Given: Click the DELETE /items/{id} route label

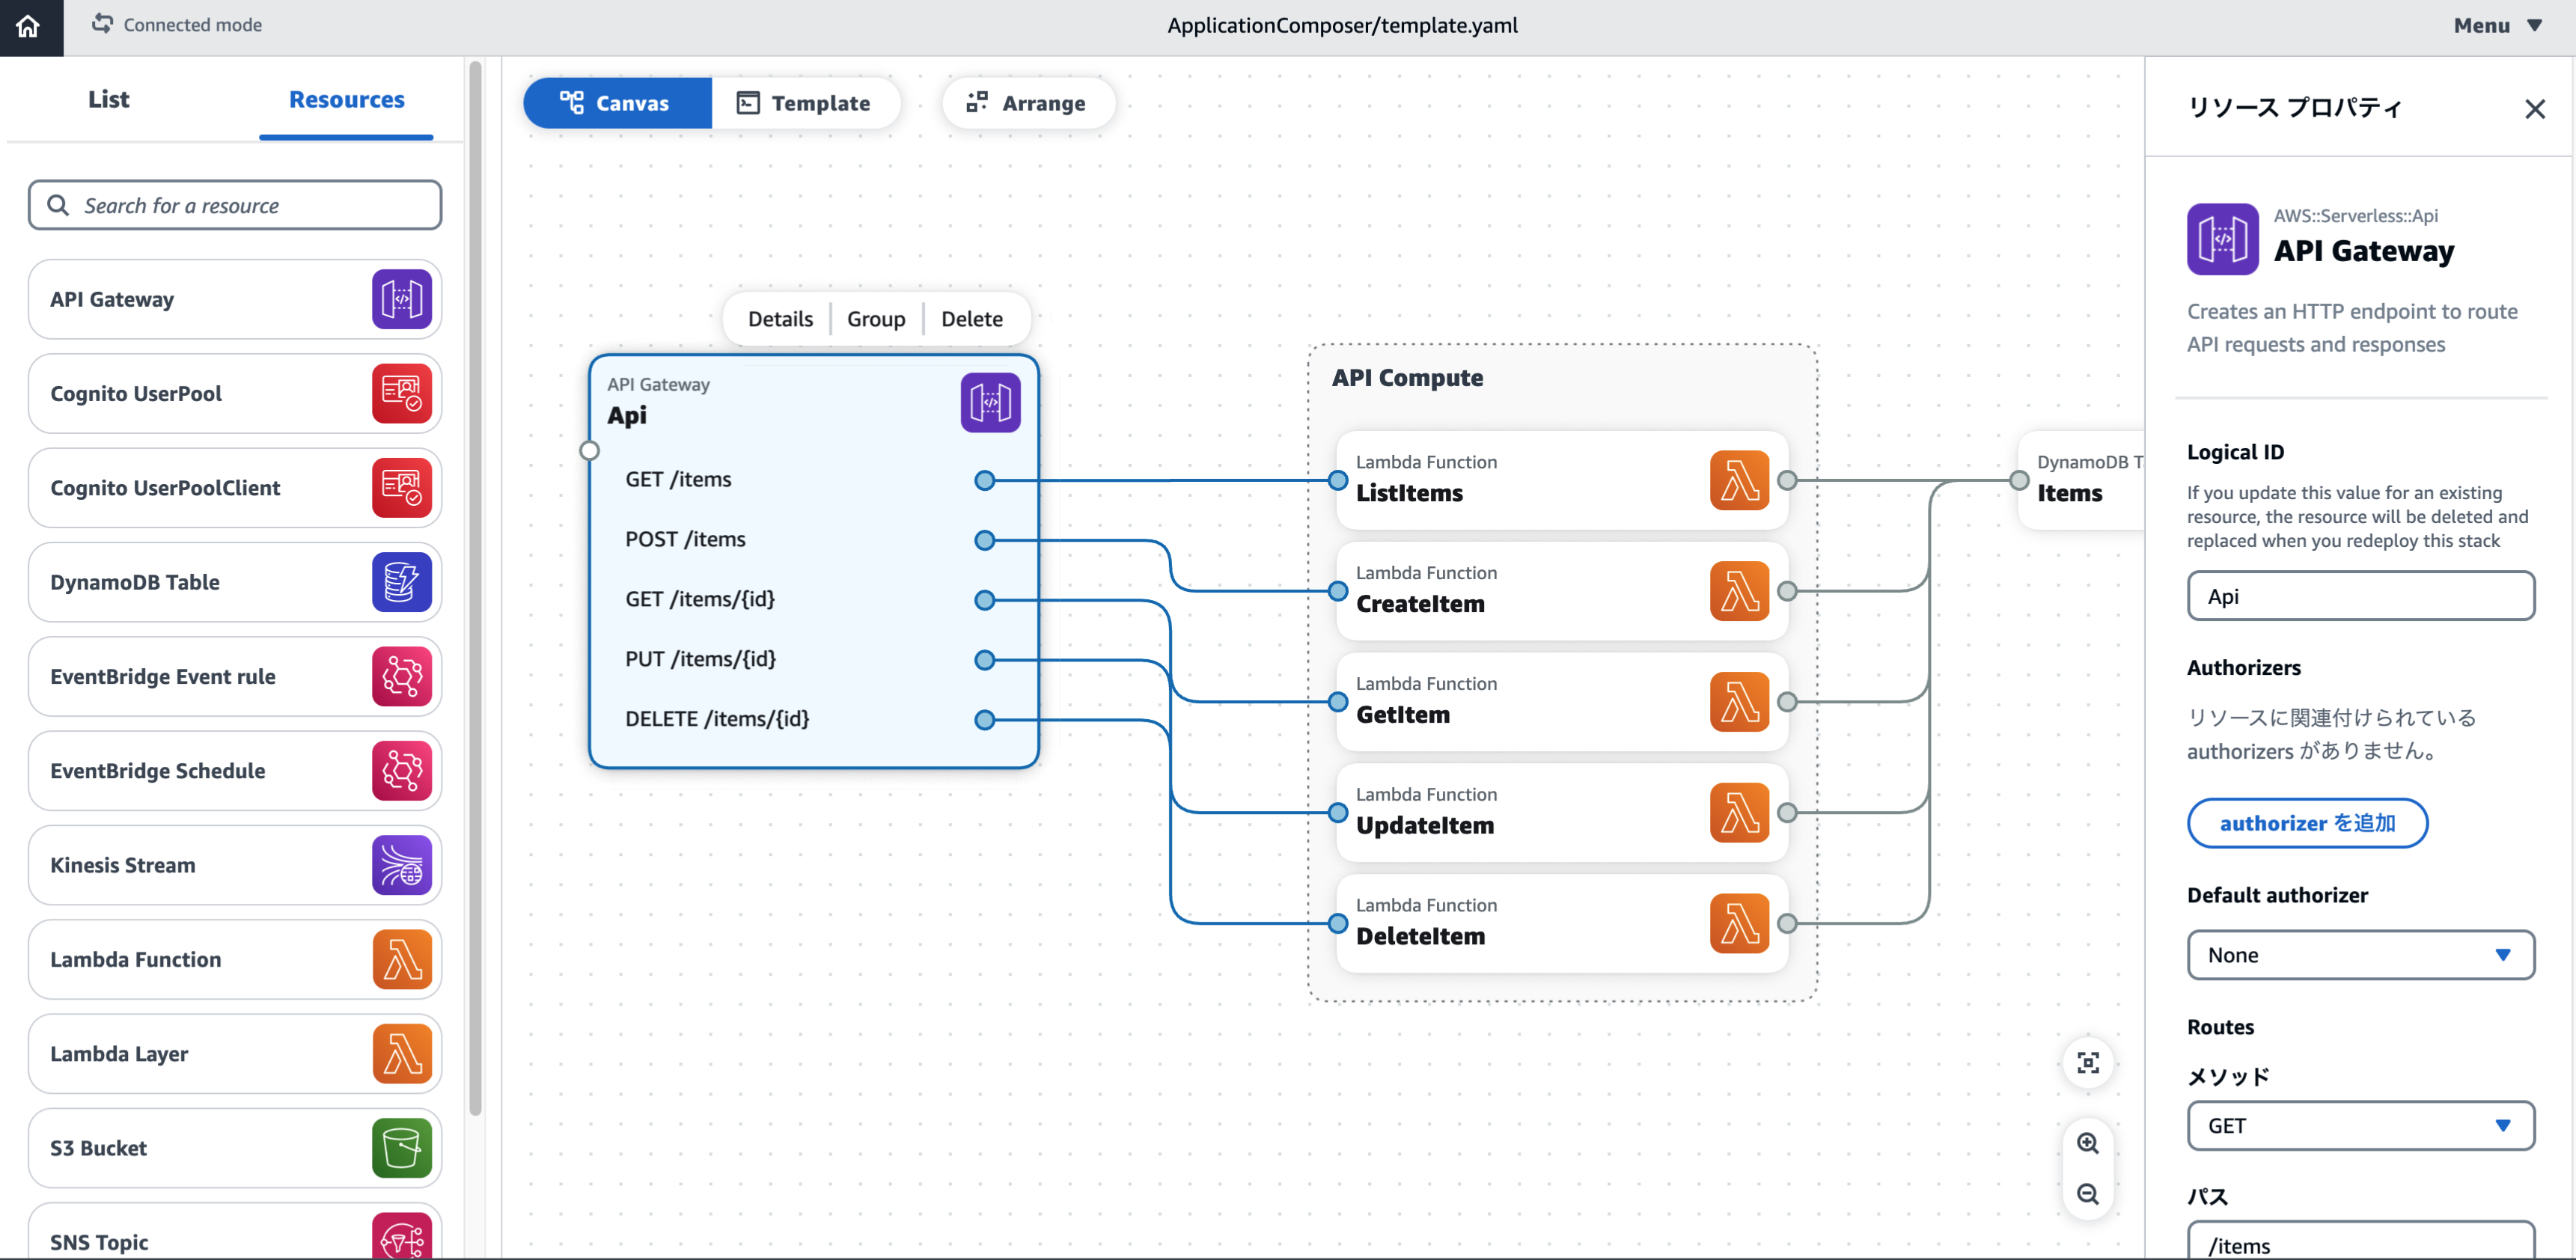Looking at the screenshot, I should [x=717, y=719].
